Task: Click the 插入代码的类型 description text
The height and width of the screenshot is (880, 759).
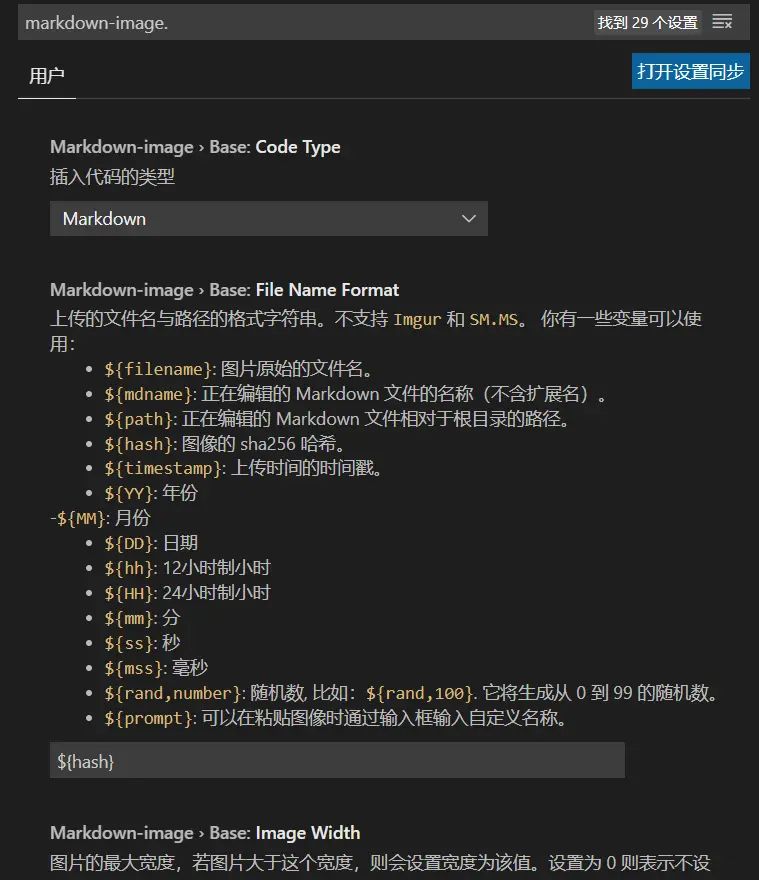Action: [x=112, y=177]
